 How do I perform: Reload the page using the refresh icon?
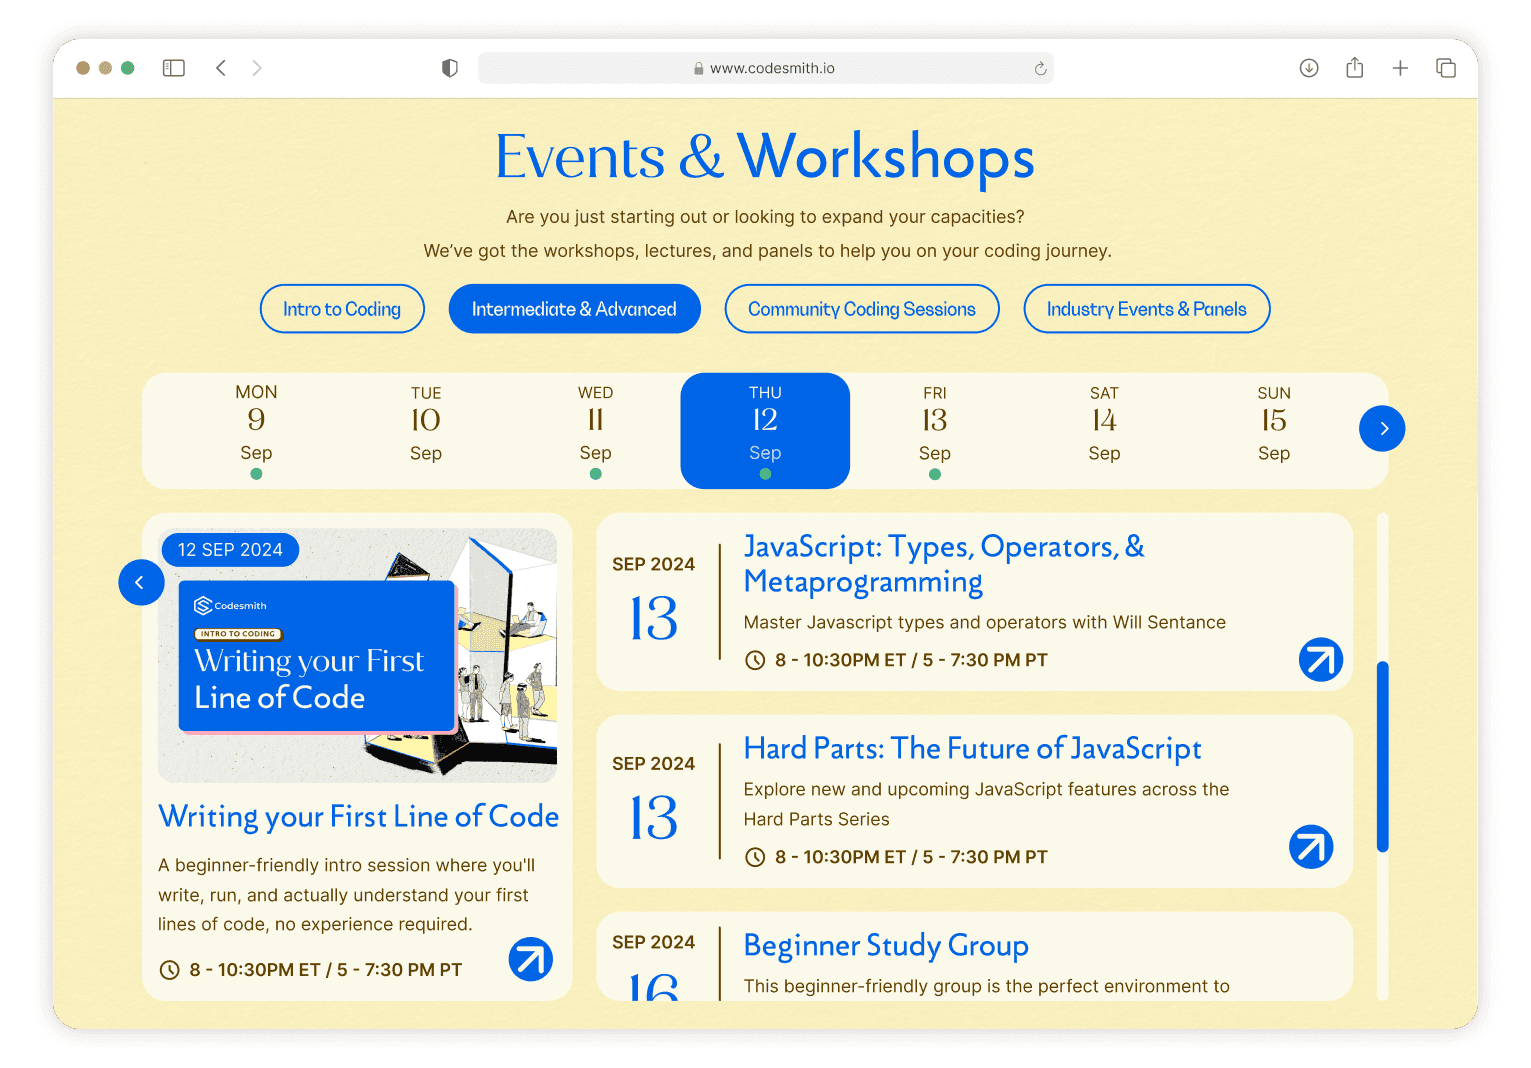click(x=1040, y=68)
